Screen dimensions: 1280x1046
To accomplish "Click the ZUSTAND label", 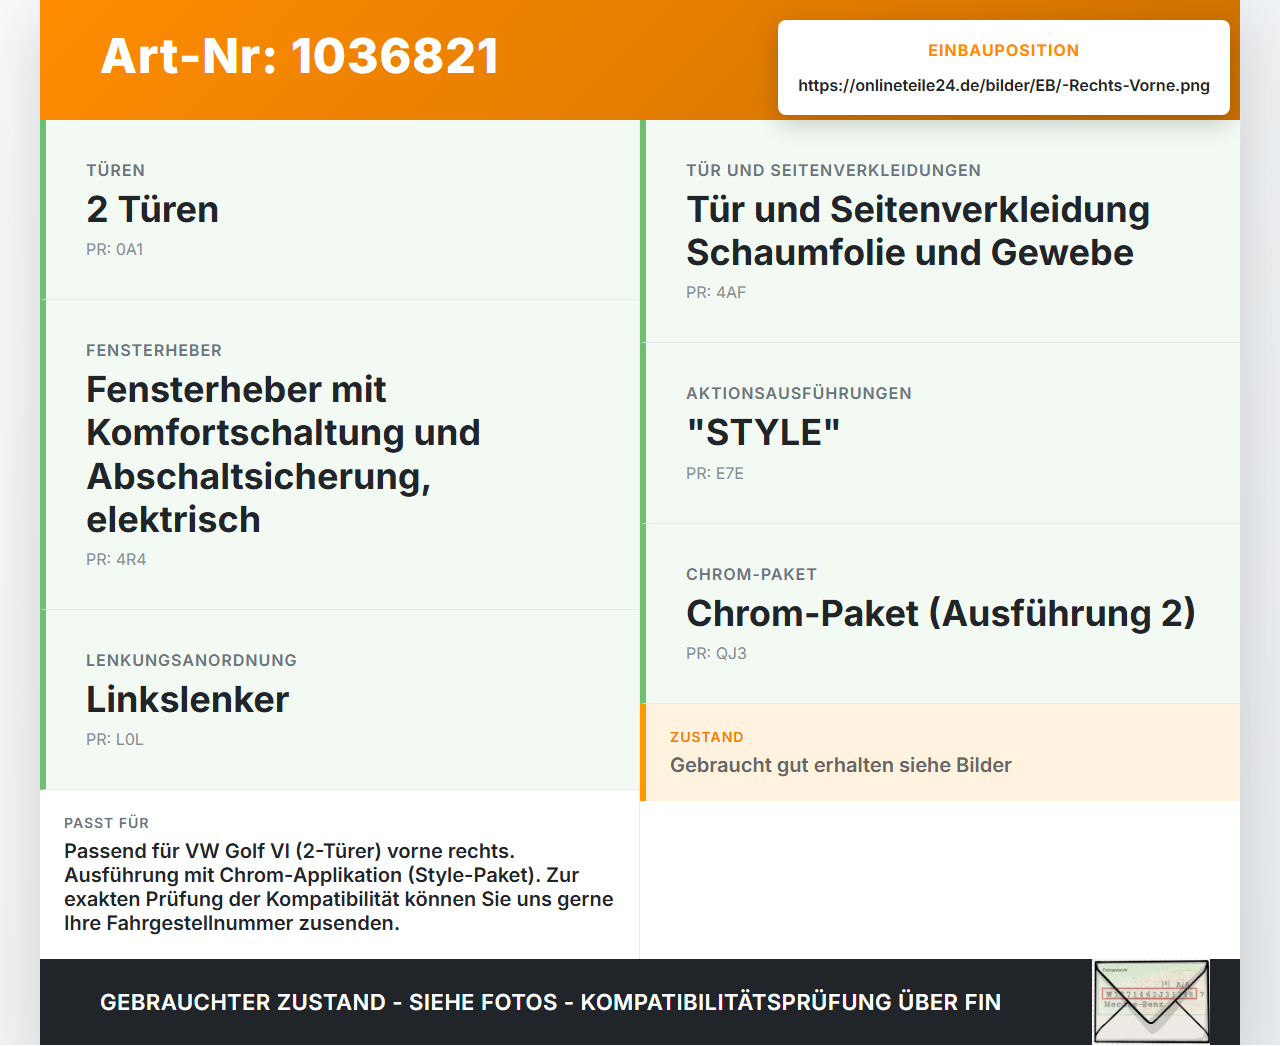I will click(707, 738).
